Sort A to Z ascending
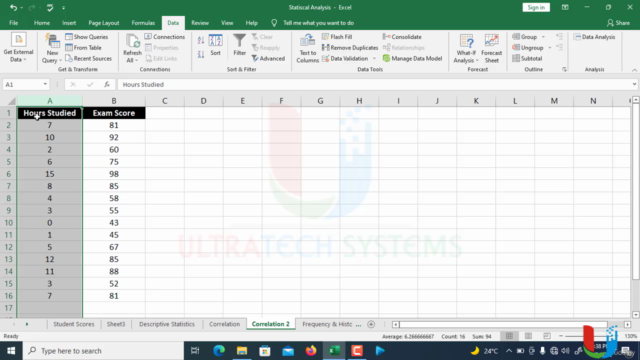Viewport: 640px width, 360px height. click(201, 40)
